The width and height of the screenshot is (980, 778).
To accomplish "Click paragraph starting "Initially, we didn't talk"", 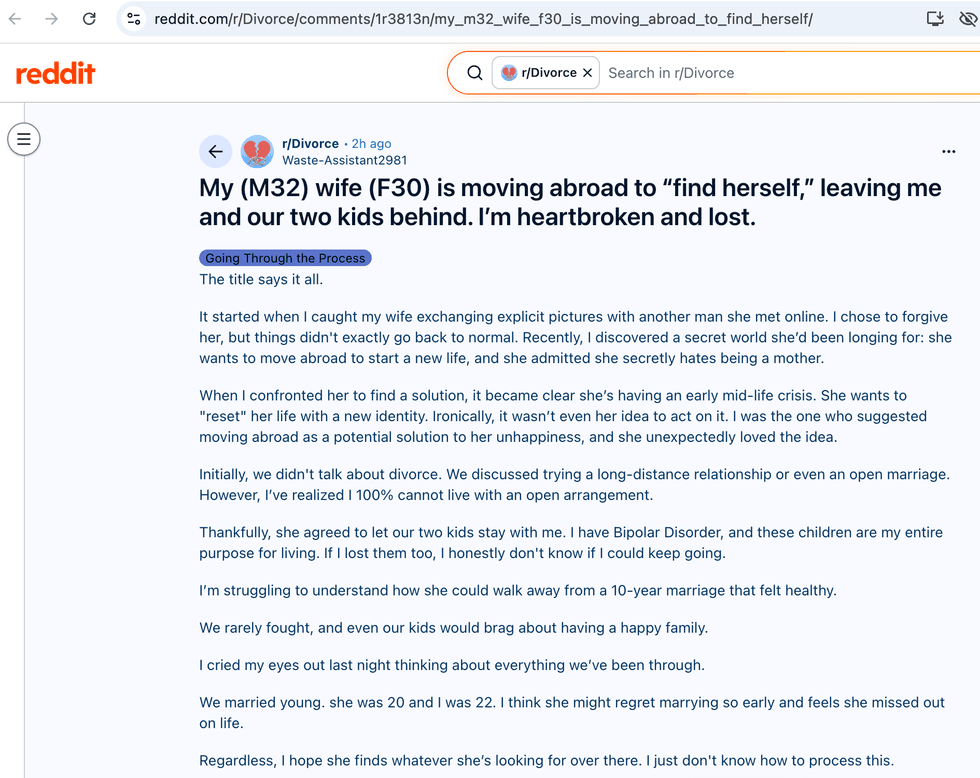I will tap(574, 485).
